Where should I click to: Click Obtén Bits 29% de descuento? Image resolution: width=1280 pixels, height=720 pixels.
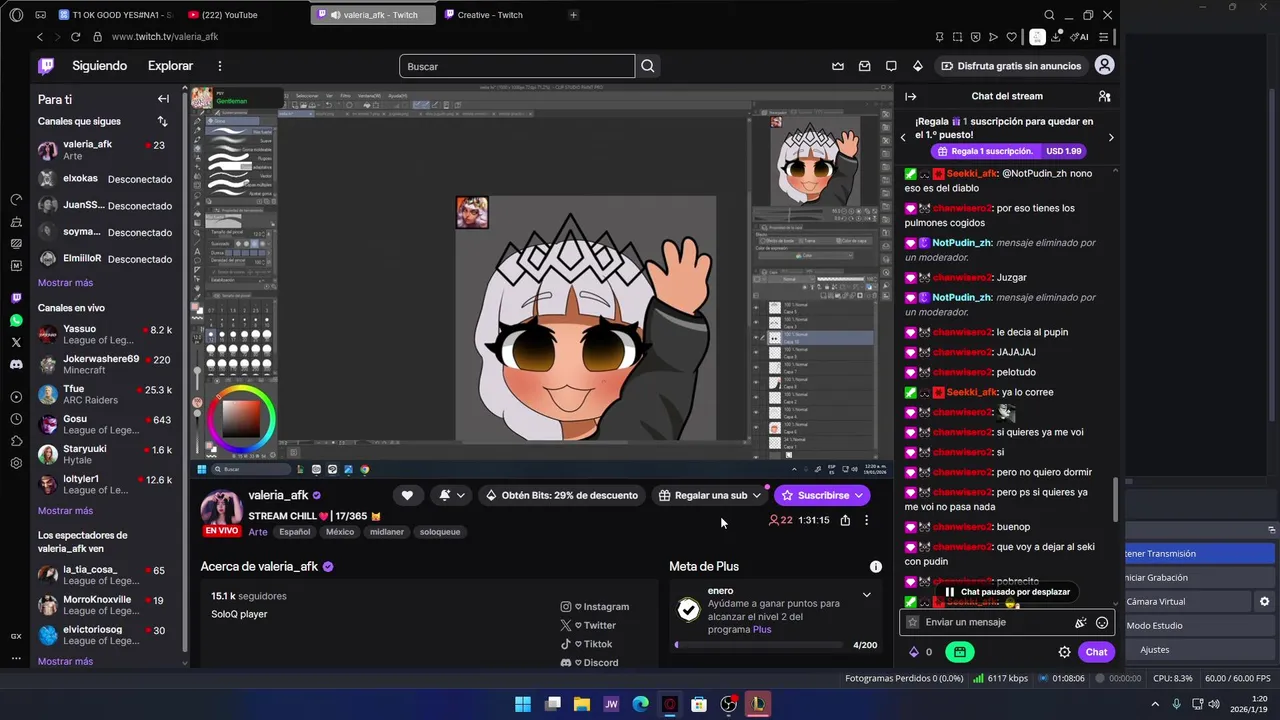pyautogui.click(x=561, y=495)
